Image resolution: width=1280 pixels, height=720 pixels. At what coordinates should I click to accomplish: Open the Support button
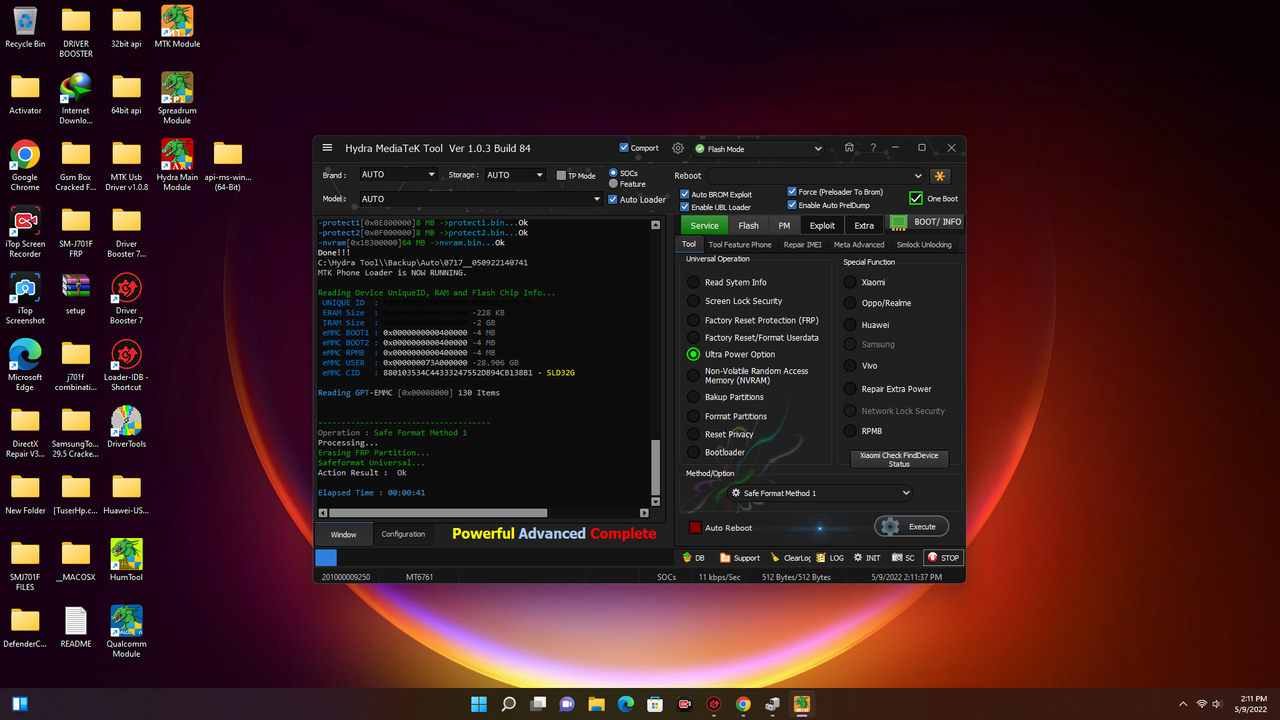[740, 558]
